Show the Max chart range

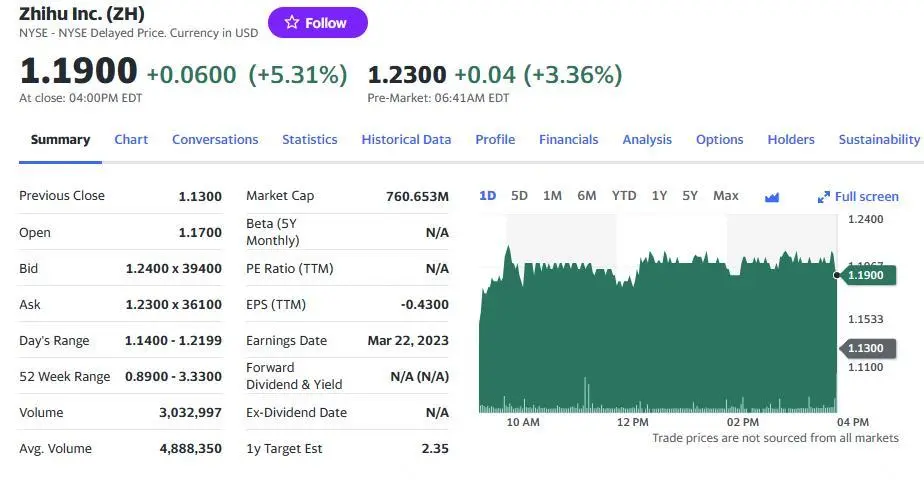coord(726,196)
